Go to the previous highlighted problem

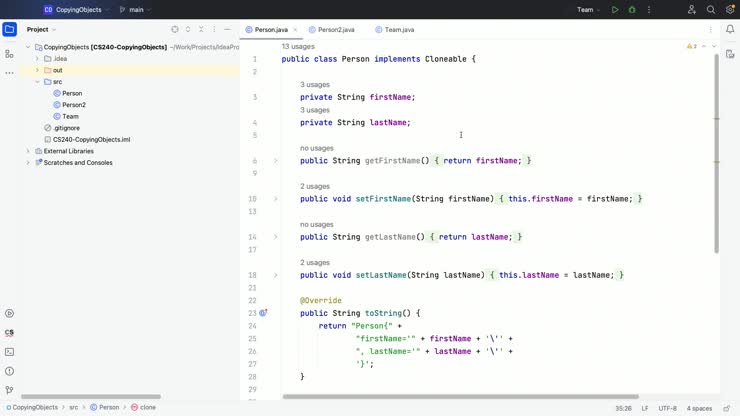tap(704, 46)
